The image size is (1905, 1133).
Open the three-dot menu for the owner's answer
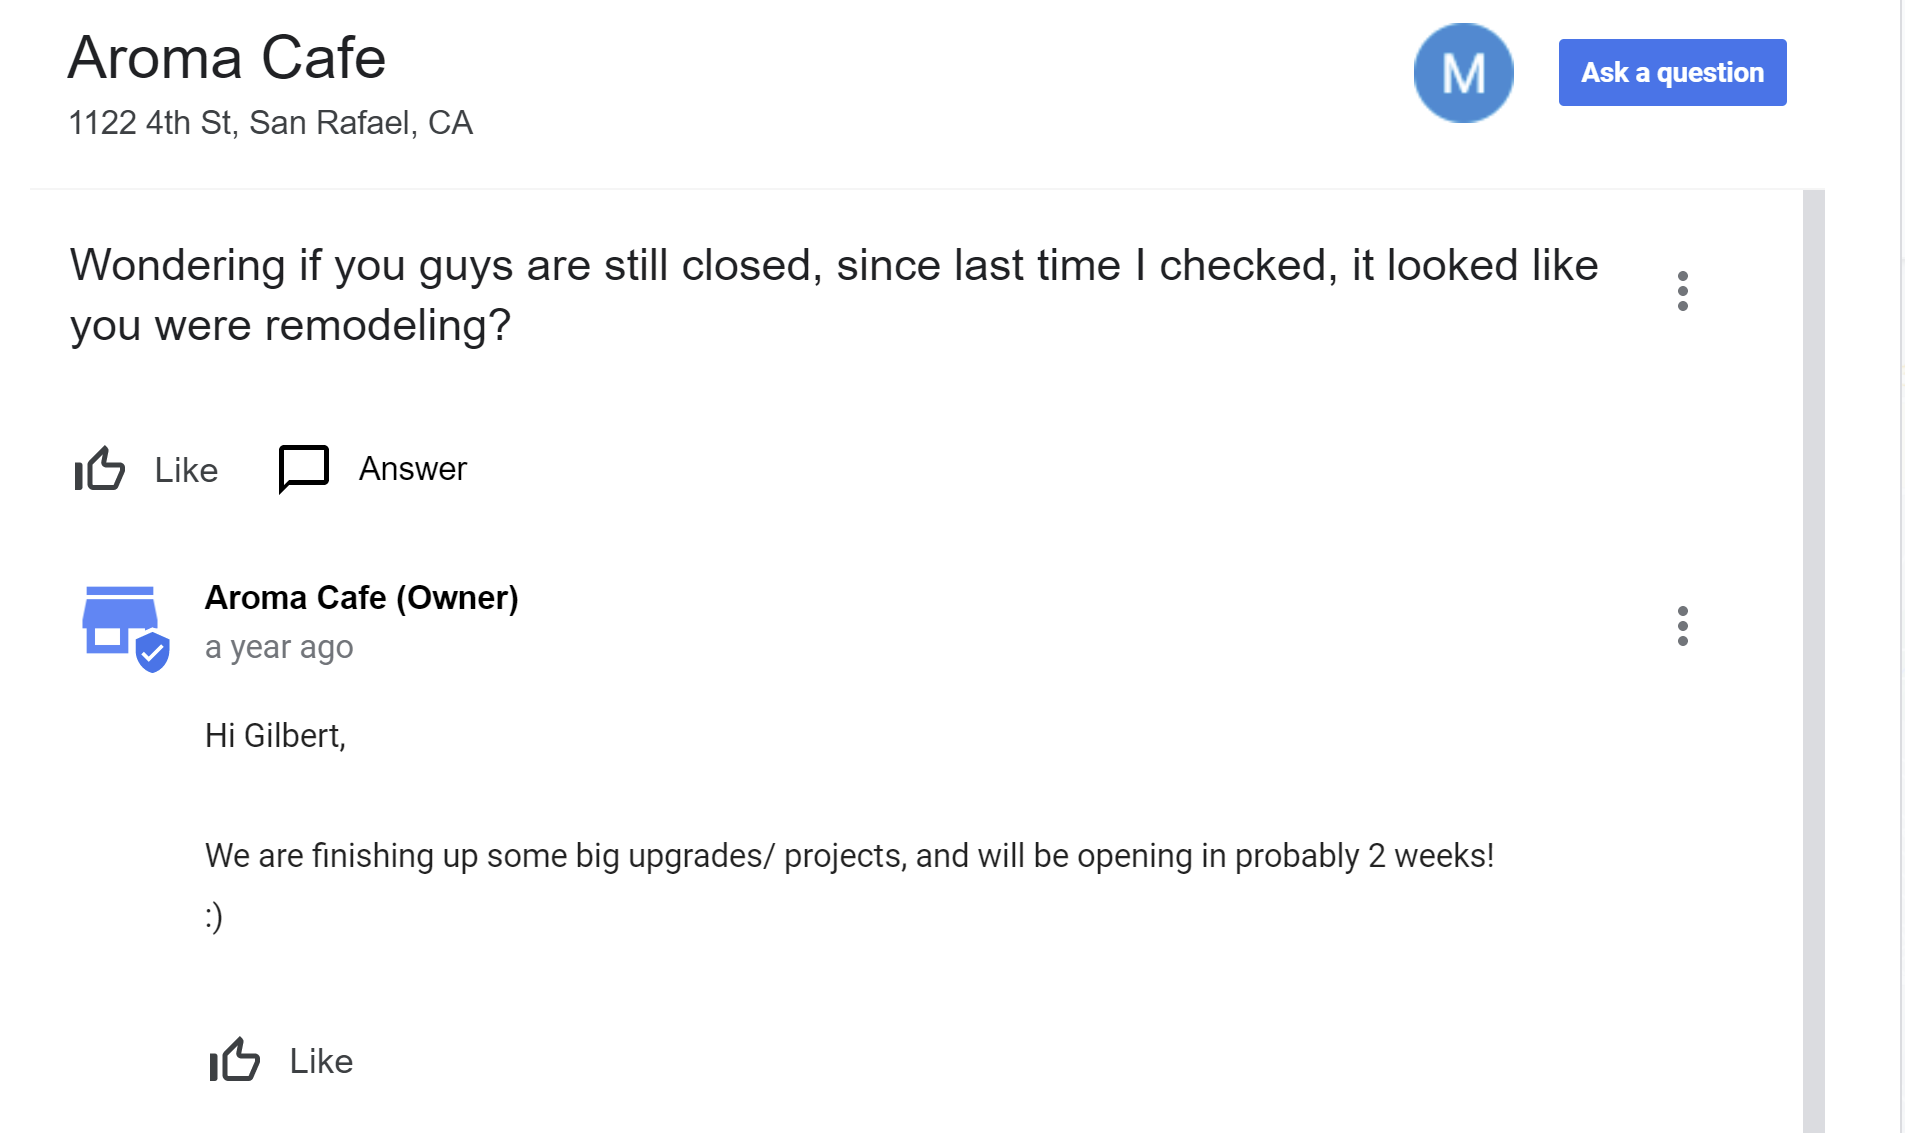point(1683,626)
